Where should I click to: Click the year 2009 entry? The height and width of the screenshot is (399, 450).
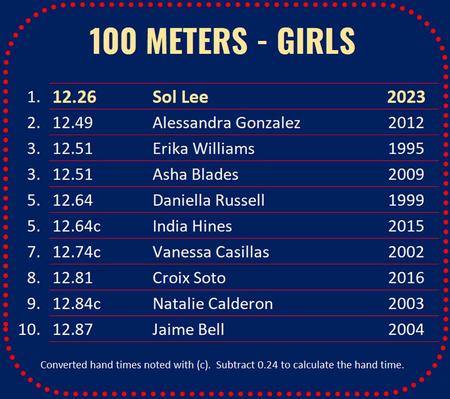pyautogui.click(x=406, y=174)
